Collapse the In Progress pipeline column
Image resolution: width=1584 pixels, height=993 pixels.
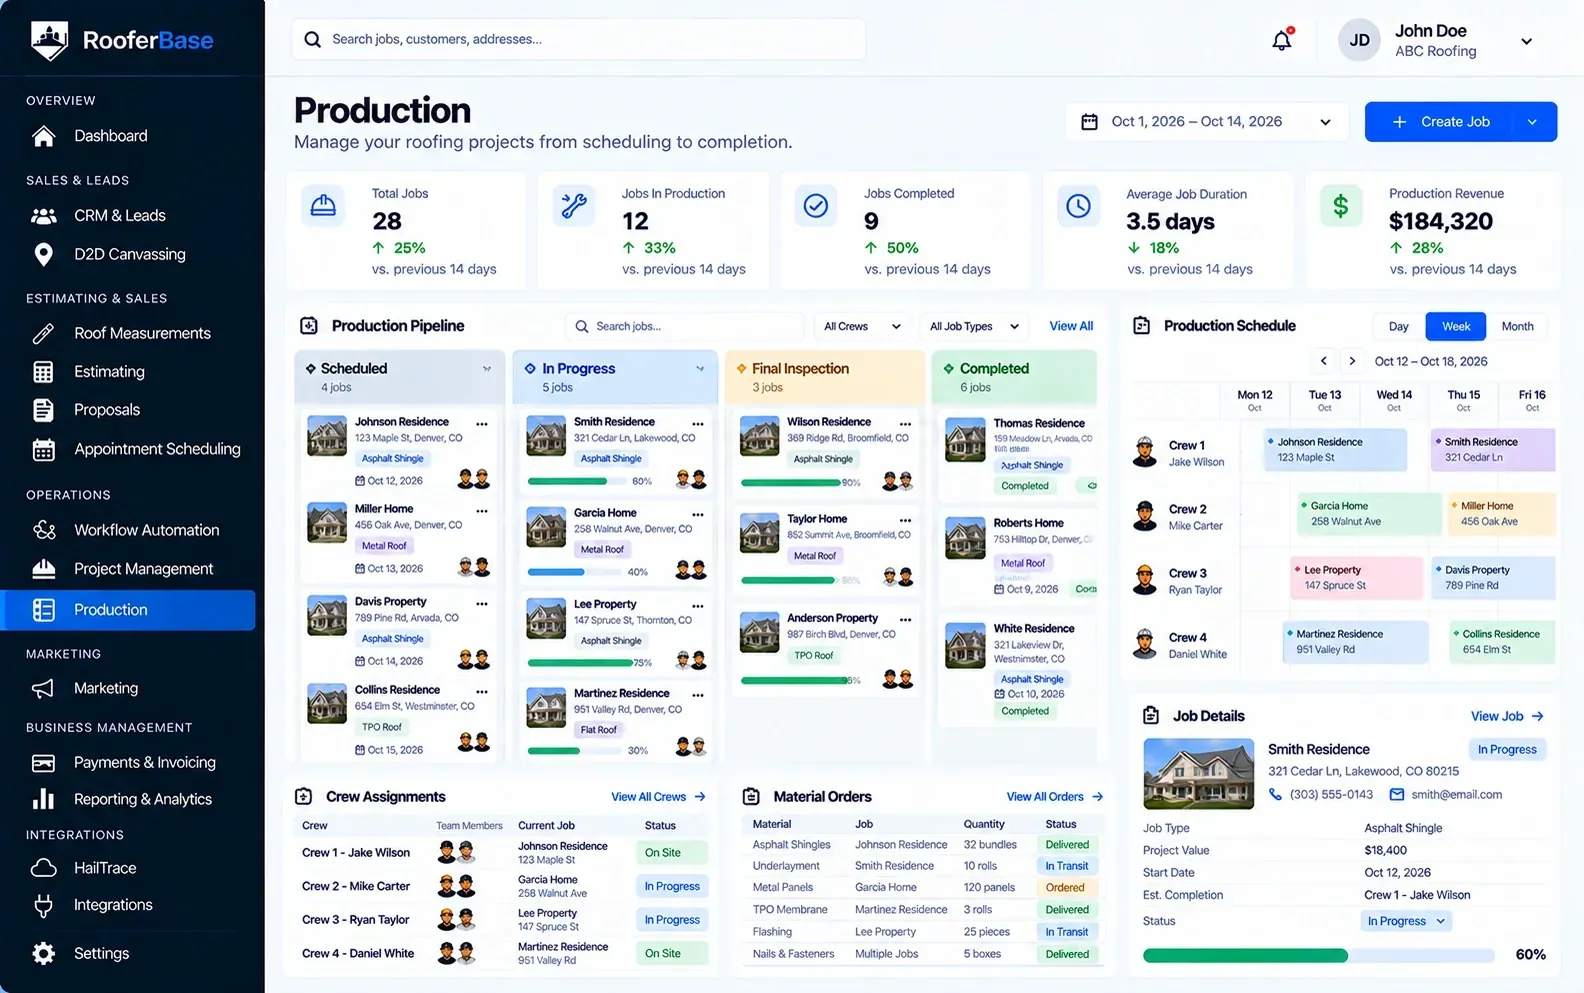pyautogui.click(x=700, y=369)
